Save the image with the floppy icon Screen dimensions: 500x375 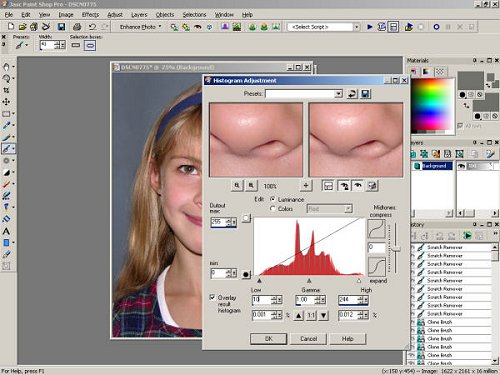(x=61, y=27)
